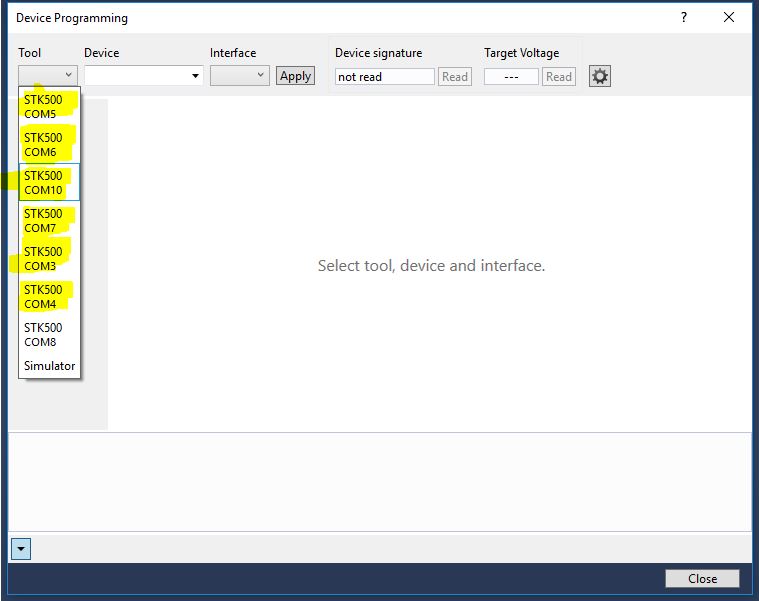Click the Close button

click(702, 579)
